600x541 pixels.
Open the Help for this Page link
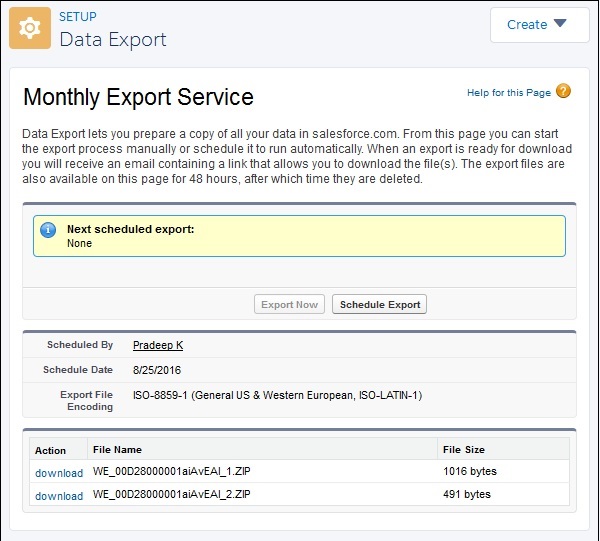click(509, 93)
